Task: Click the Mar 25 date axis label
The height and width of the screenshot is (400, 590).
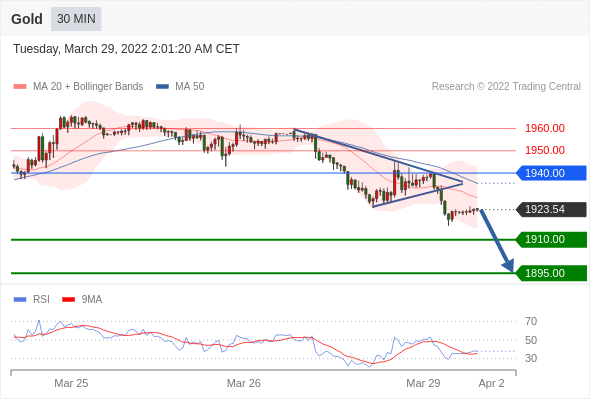Action: click(x=71, y=383)
